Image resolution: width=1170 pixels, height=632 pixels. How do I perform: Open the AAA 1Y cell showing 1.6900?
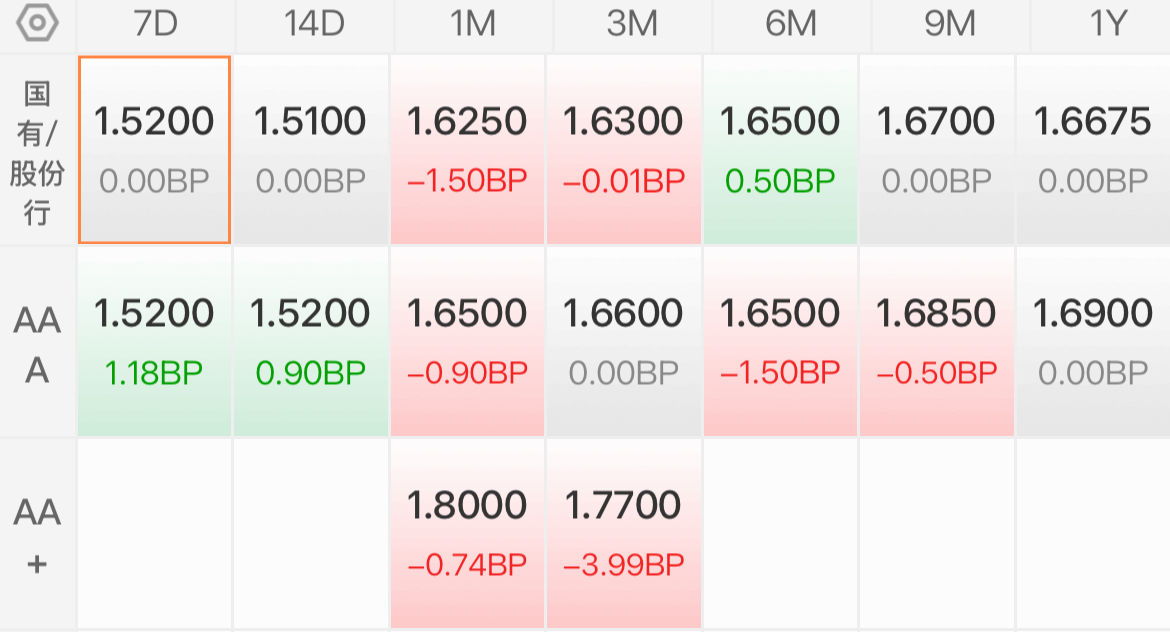pos(1093,342)
